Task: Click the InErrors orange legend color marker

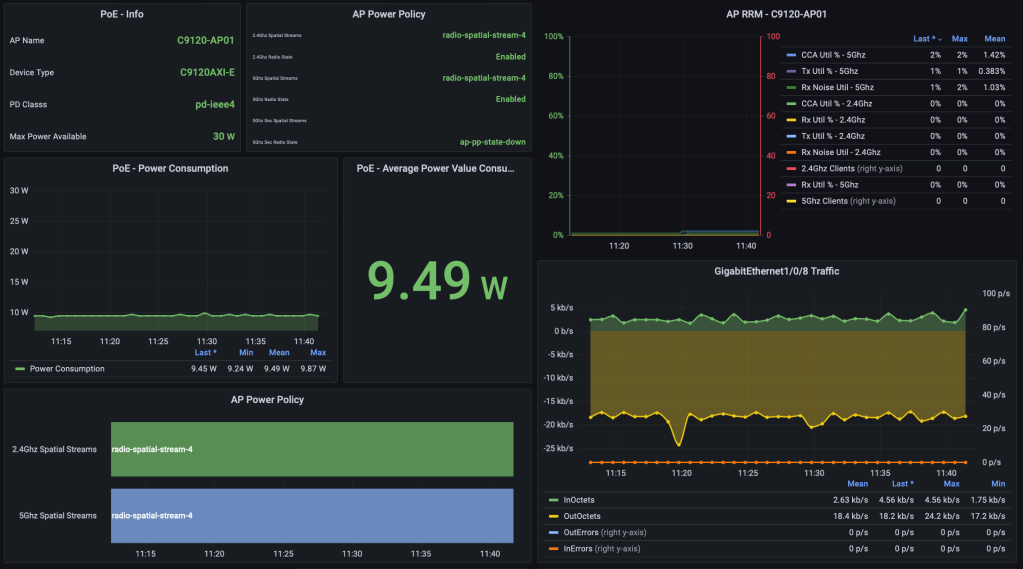Action: (x=554, y=549)
